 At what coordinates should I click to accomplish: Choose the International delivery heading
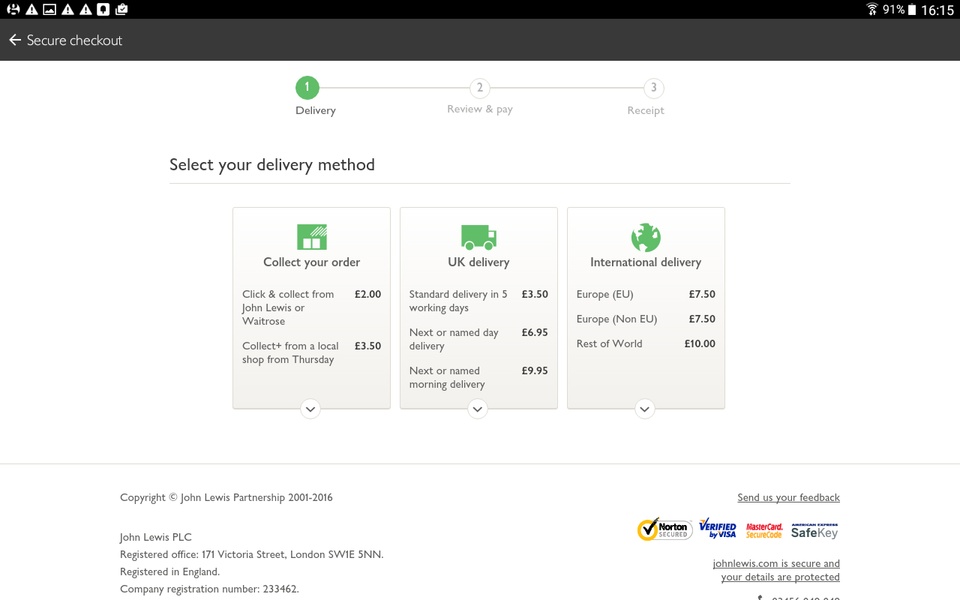click(646, 262)
